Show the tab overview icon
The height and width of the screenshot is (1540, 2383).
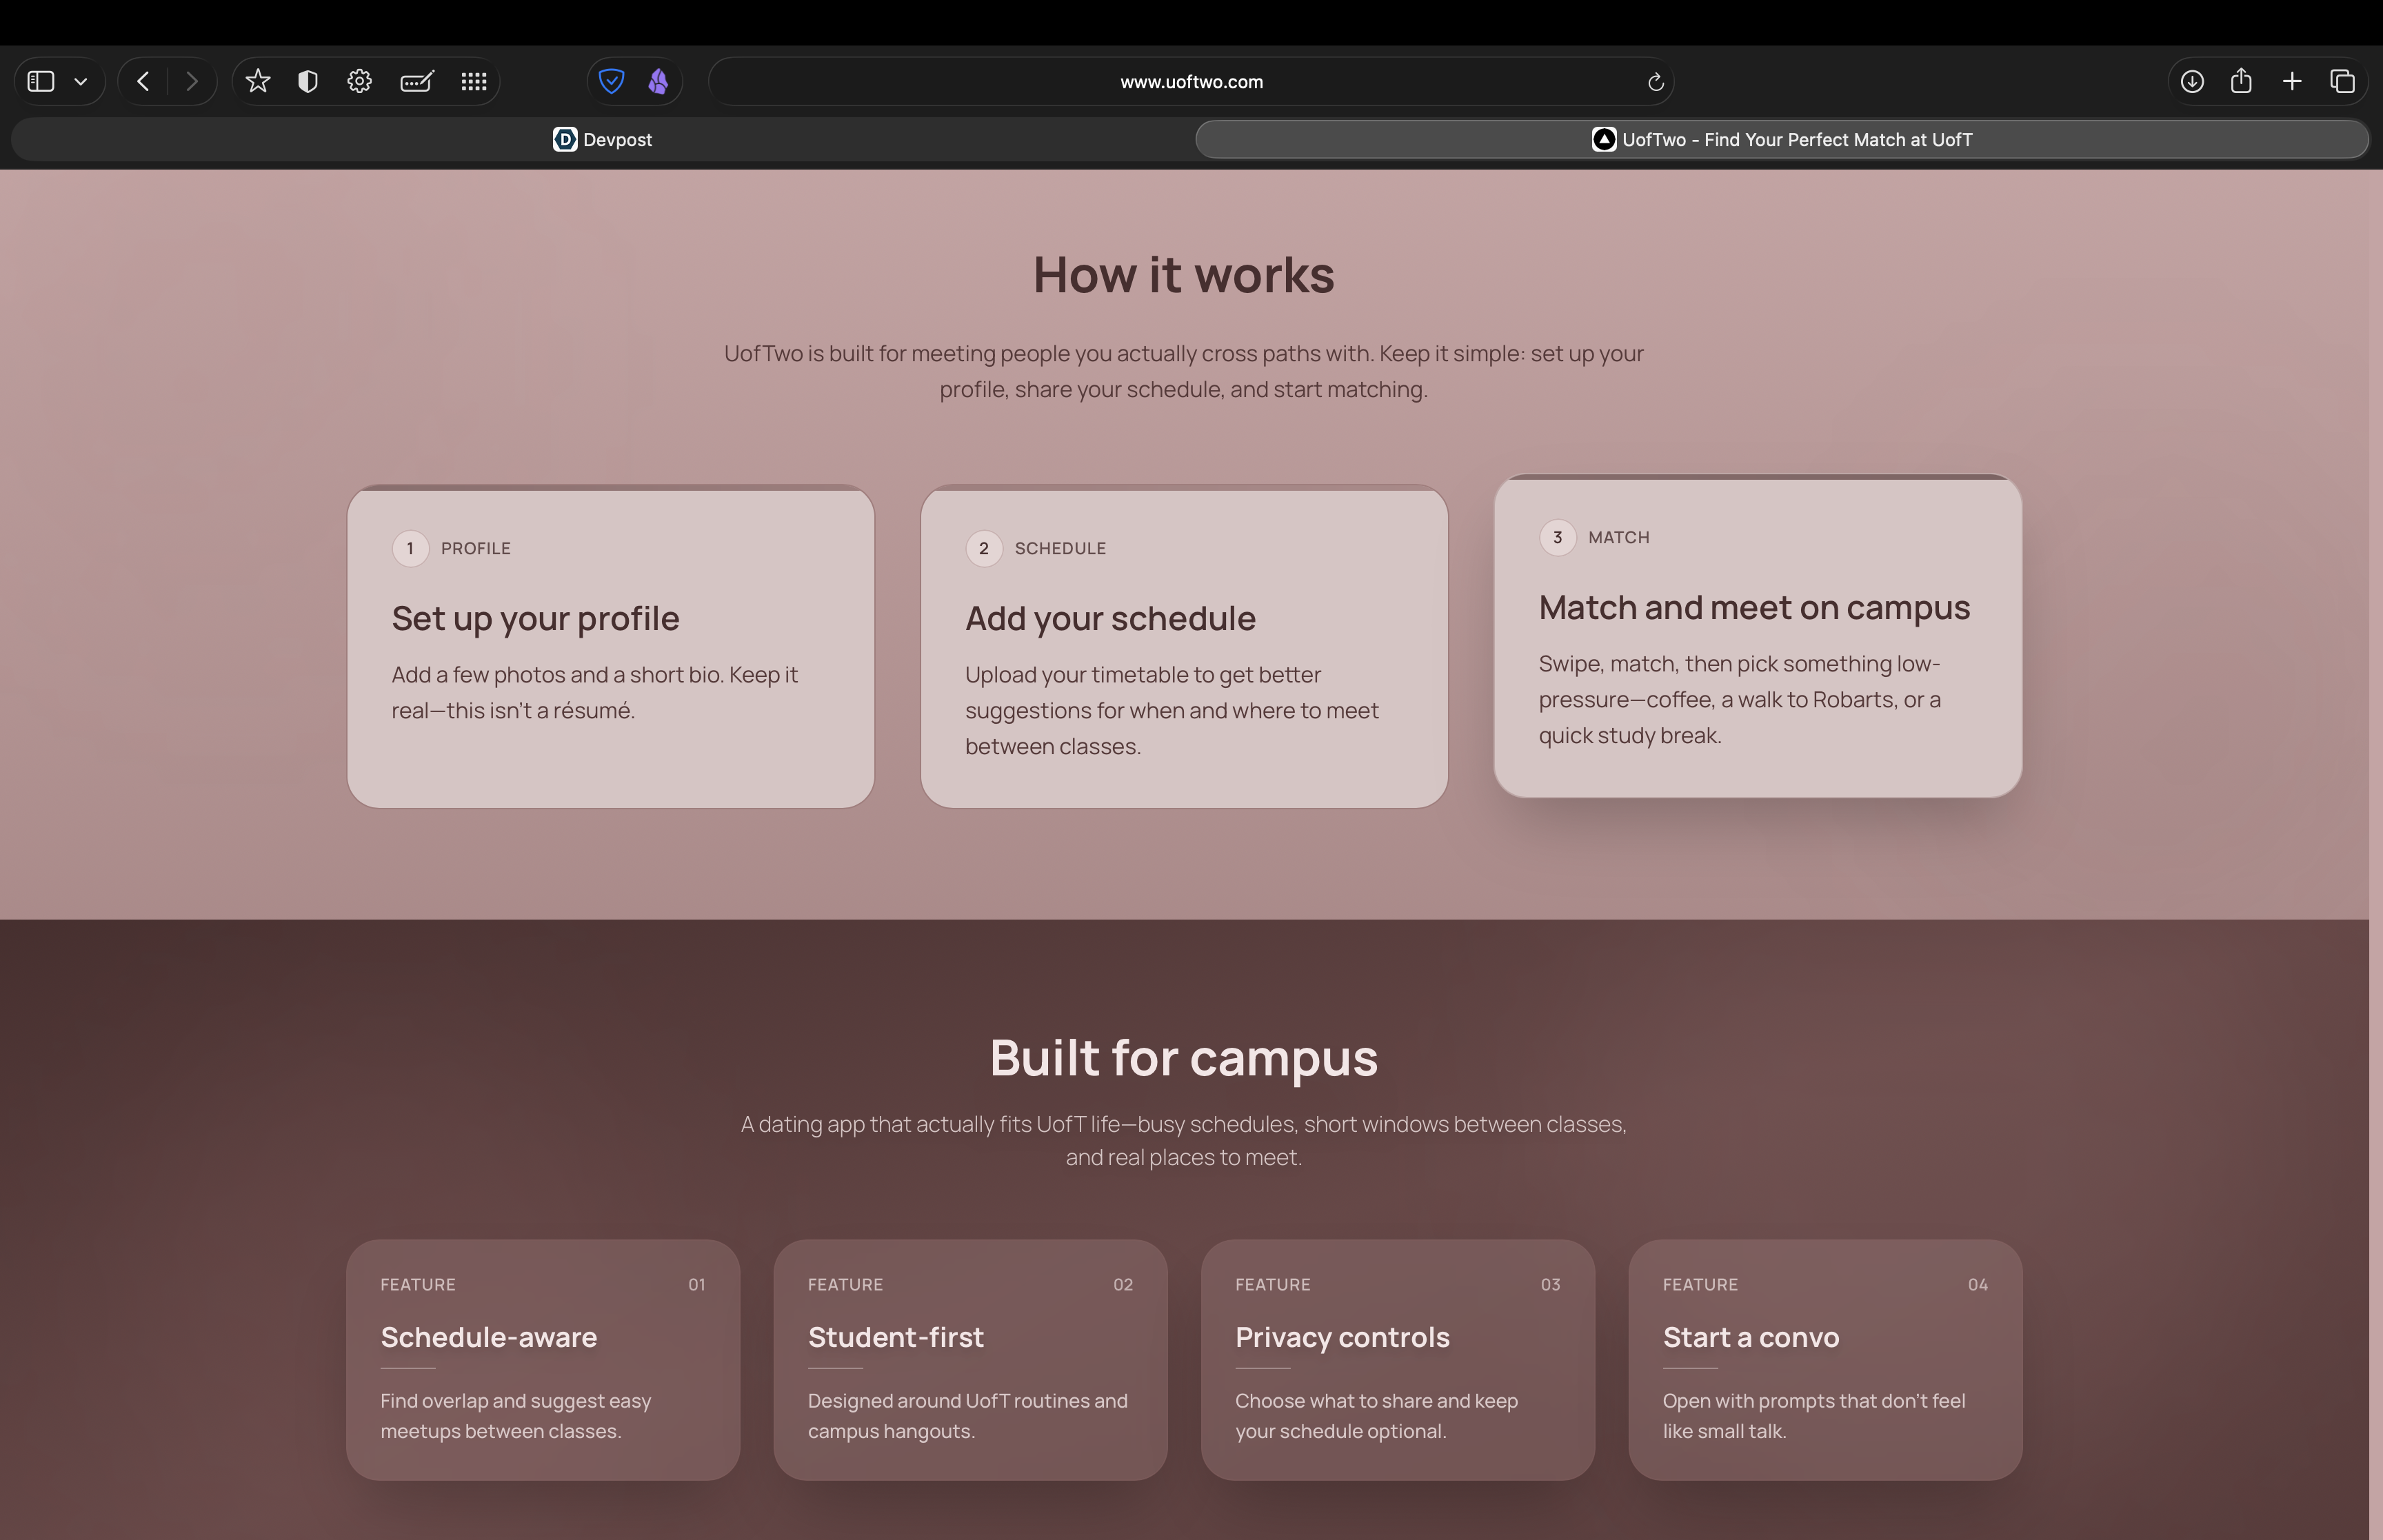coord(2342,82)
